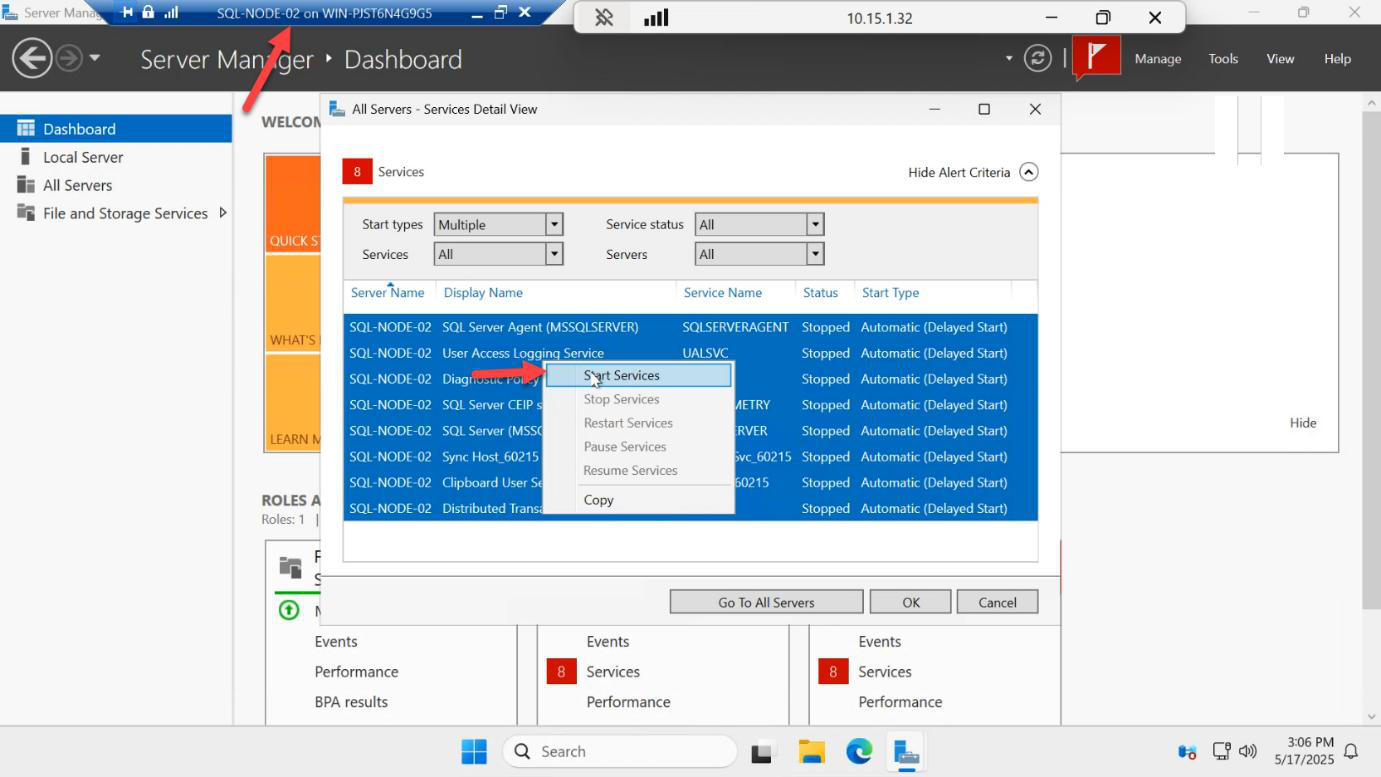Image resolution: width=1381 pixels, height=777 pixels.
Task: Click the Go To All Servers button
Action: pos(766,602)
